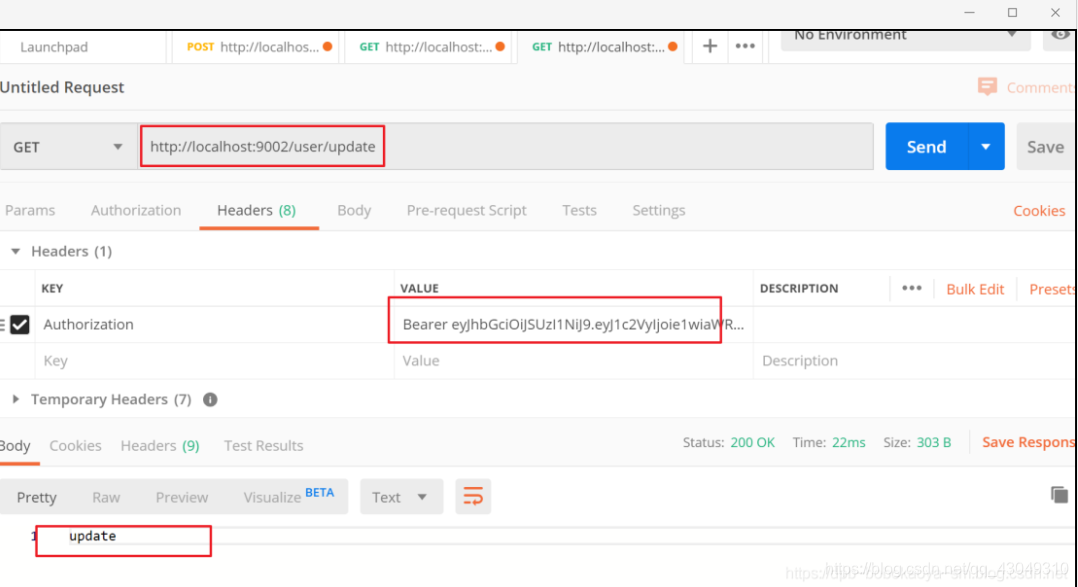Viewport: 1078px width, 587px height.
Task: Switch to the middle GET request tab
Action: 428,47
